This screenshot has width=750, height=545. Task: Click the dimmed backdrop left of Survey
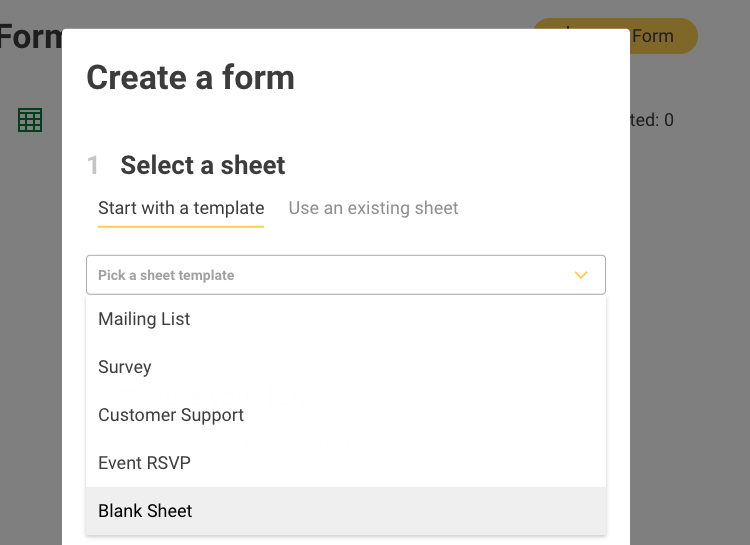[30, 367]
